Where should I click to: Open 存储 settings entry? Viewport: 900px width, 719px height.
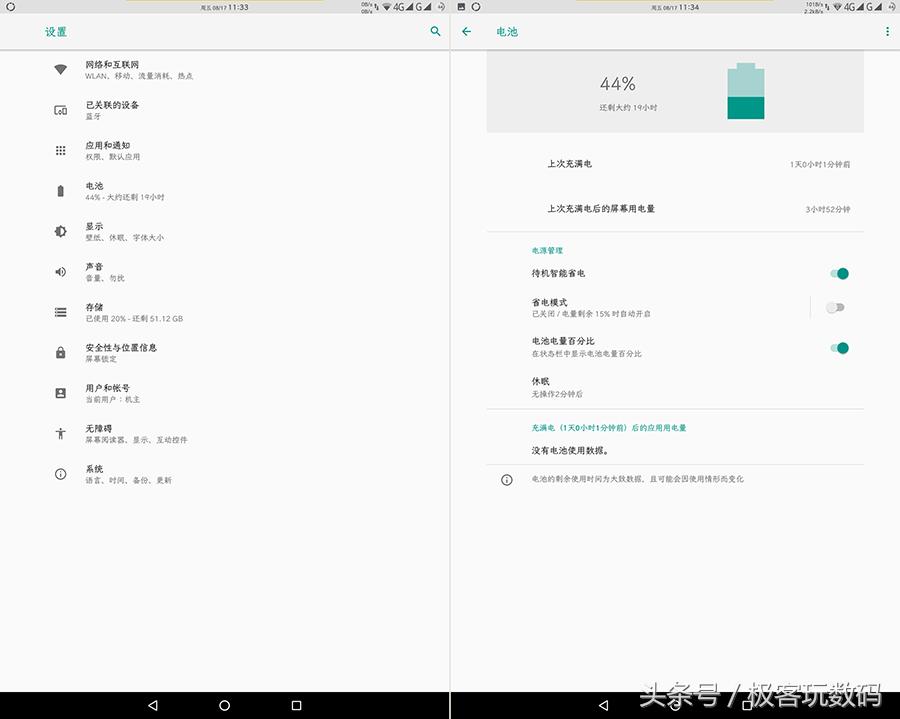point(224,312)
